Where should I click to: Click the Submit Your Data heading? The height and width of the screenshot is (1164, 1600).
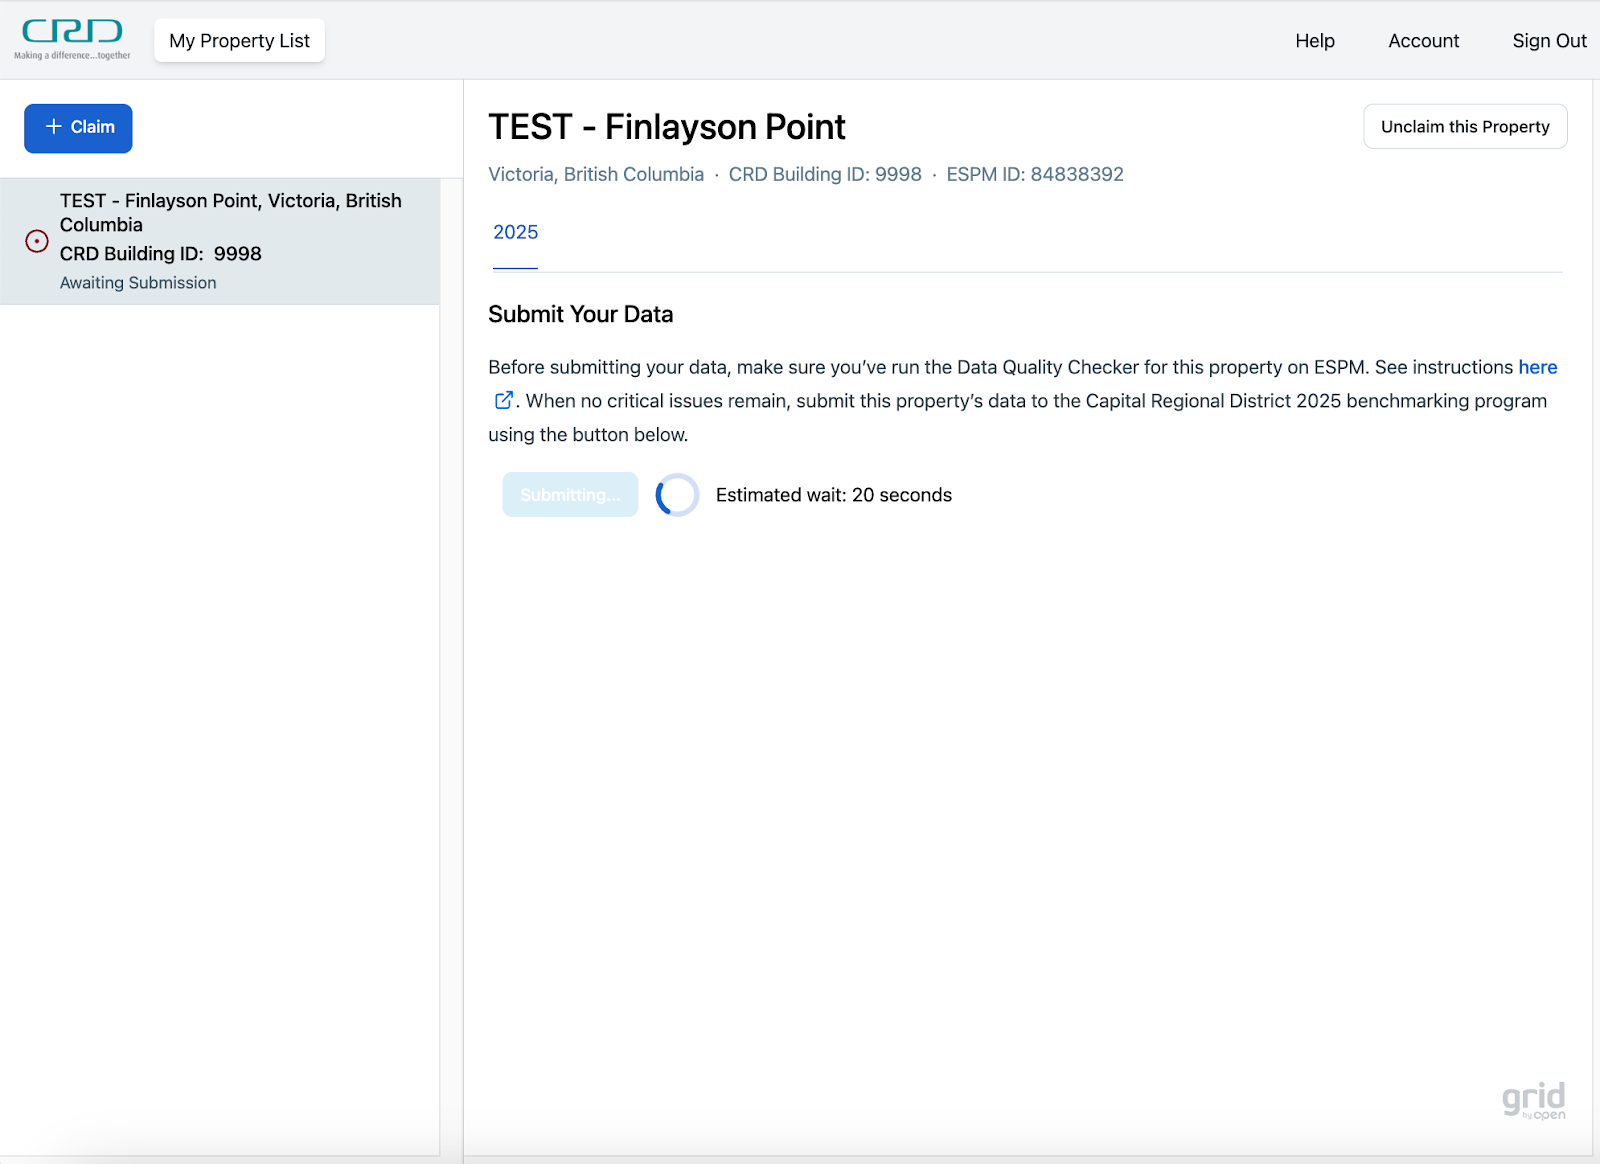pyautogui.click(x=580, y=314)
